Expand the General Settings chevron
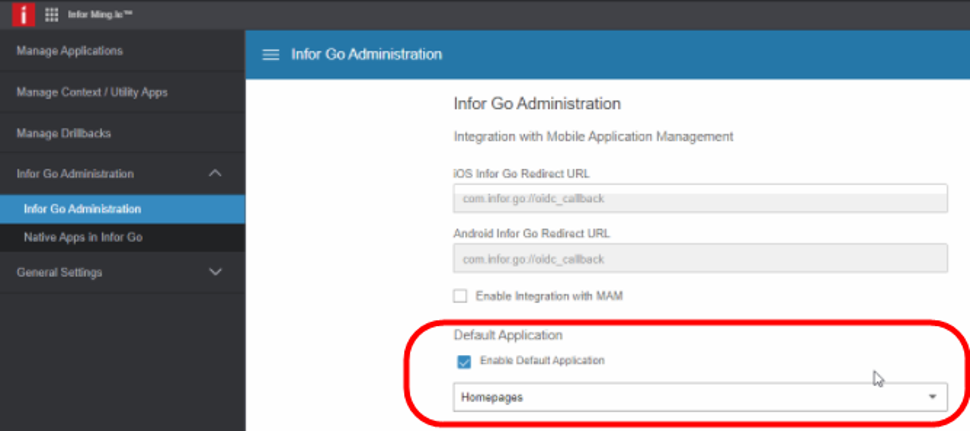Image resolution: width=970 pixels, height=431 pixels. click(215, 272)
